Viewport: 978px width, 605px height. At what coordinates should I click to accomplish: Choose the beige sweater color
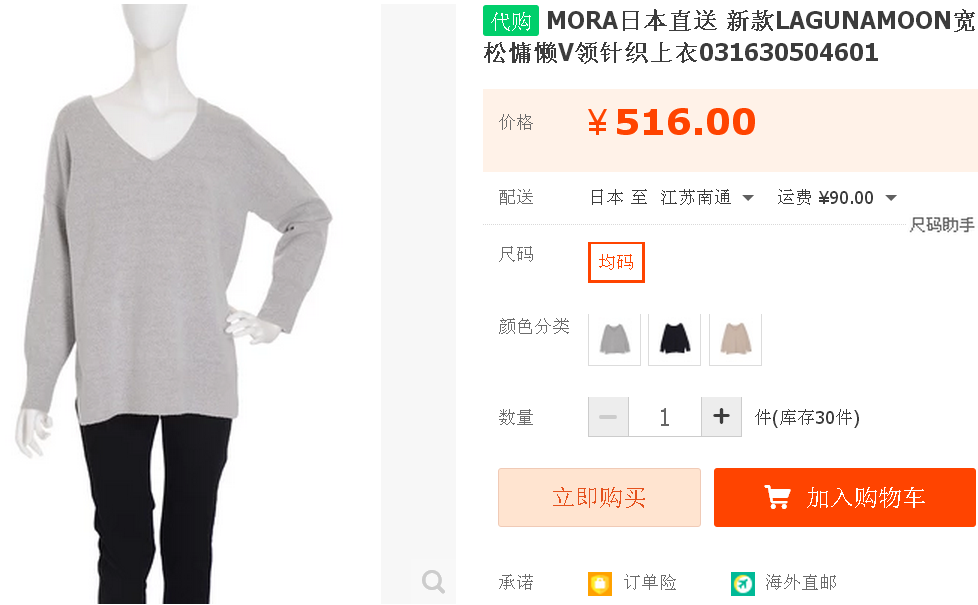(735, 339)
